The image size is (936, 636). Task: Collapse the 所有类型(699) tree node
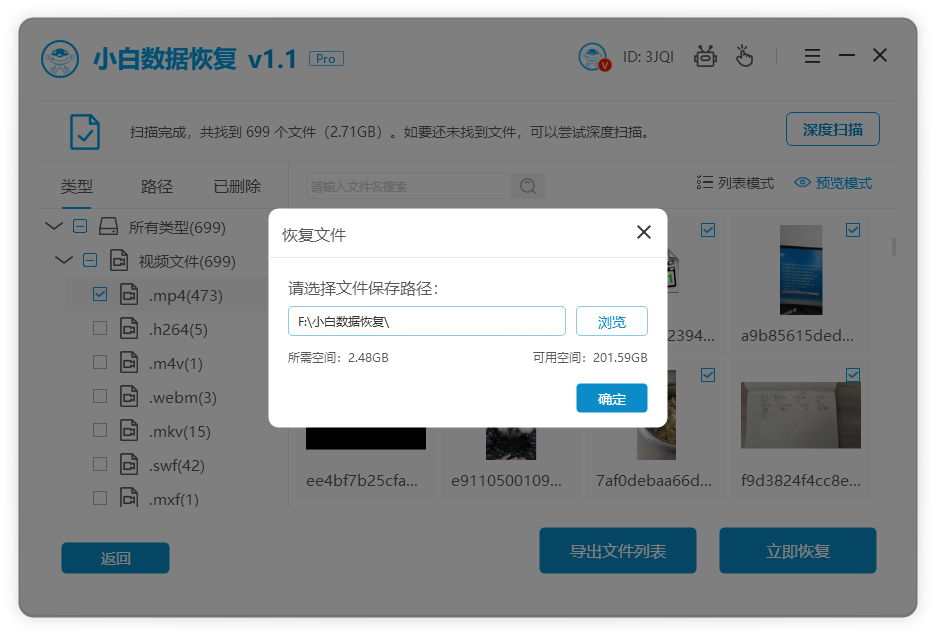point(54,226)
